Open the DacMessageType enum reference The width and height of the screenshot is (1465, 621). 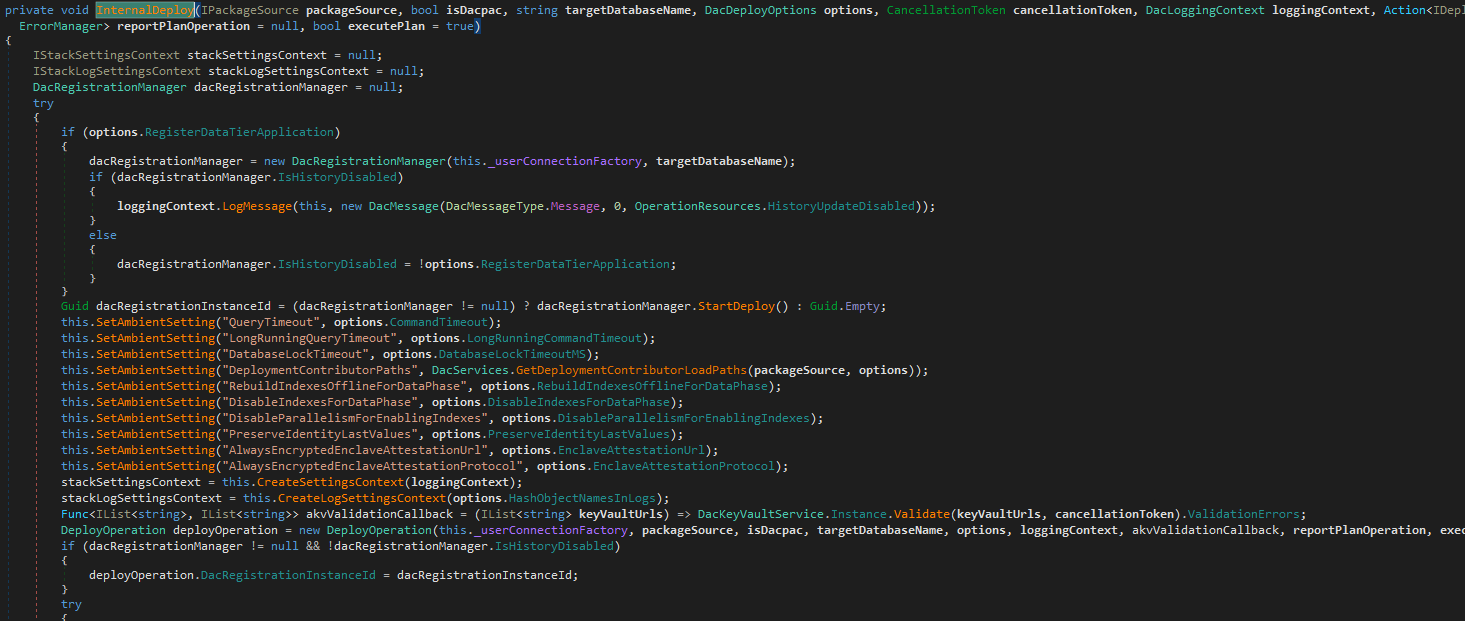(494, 206)
